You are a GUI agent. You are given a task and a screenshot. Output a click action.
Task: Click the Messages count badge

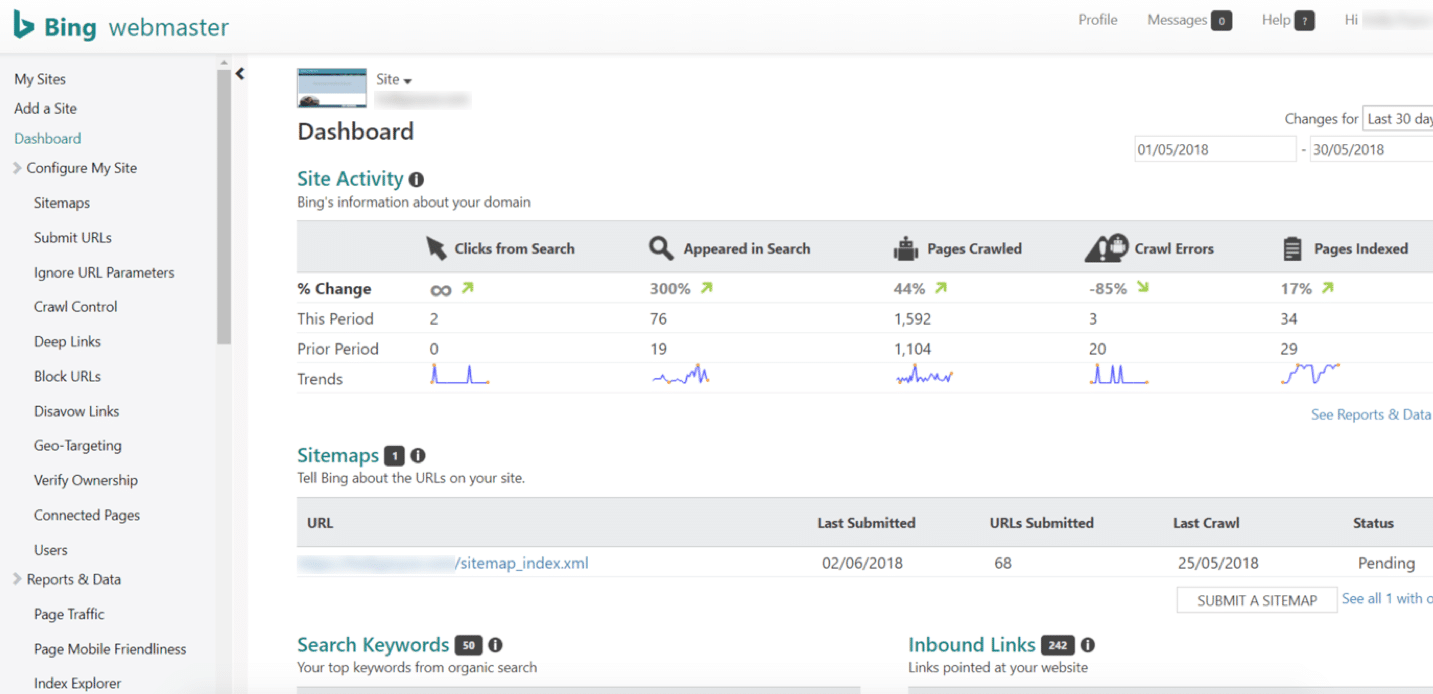(1221, 20)
